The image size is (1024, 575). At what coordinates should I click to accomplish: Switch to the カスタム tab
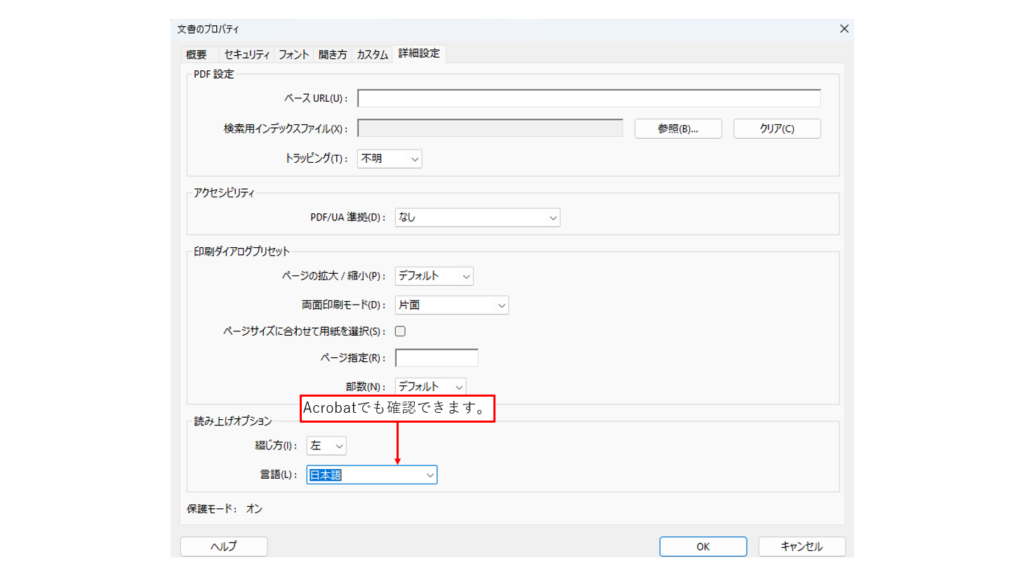pos(372,54)
